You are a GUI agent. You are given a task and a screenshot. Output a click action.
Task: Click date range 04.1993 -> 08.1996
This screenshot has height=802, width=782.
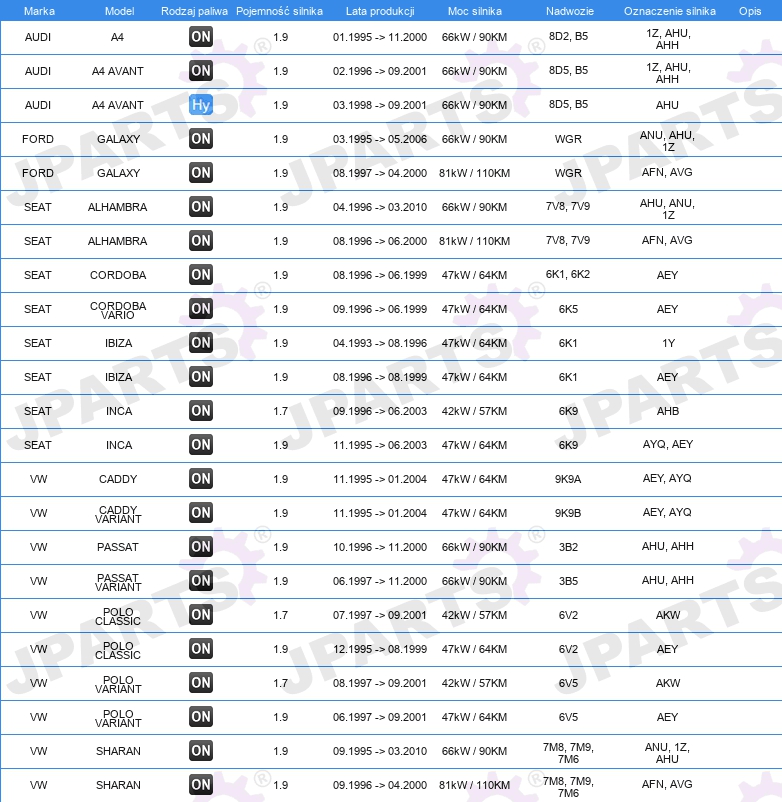tap(379, 343)
